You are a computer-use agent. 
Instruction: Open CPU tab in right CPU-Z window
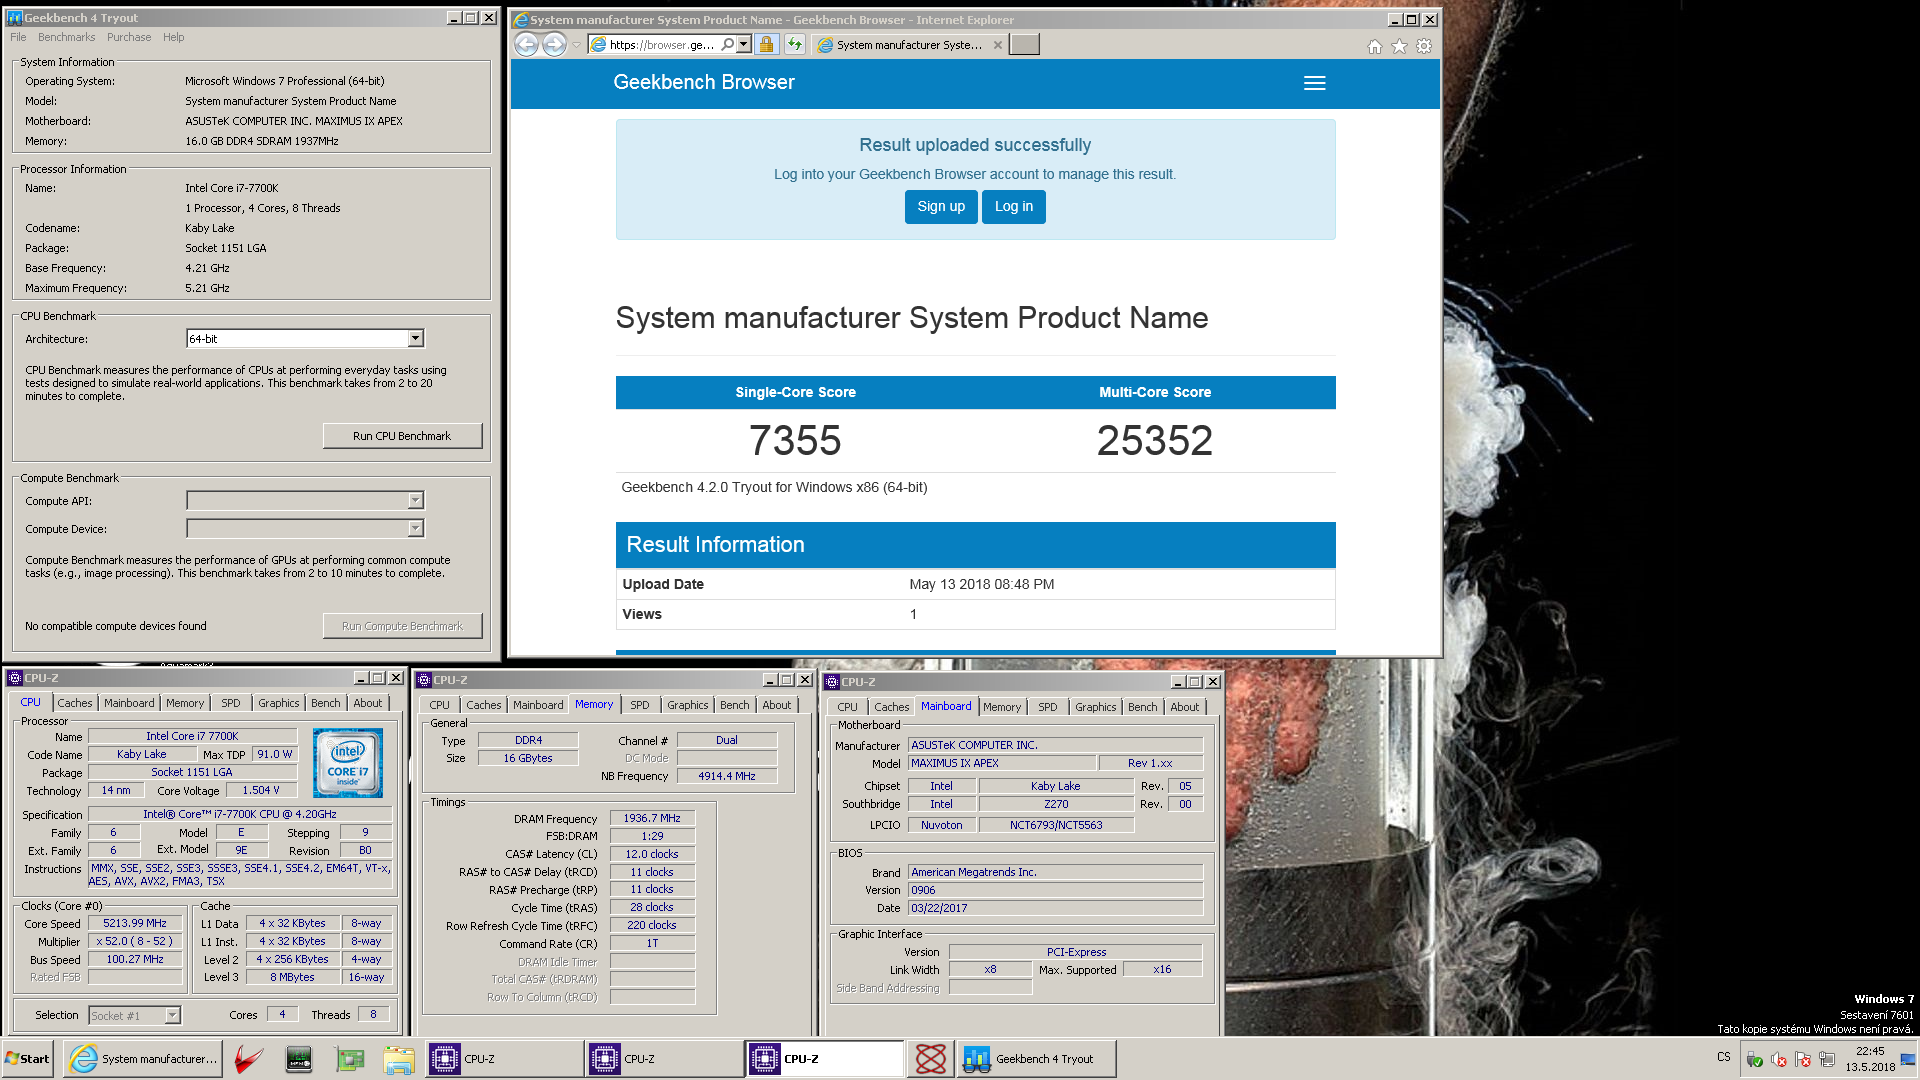tap(848, 707)
